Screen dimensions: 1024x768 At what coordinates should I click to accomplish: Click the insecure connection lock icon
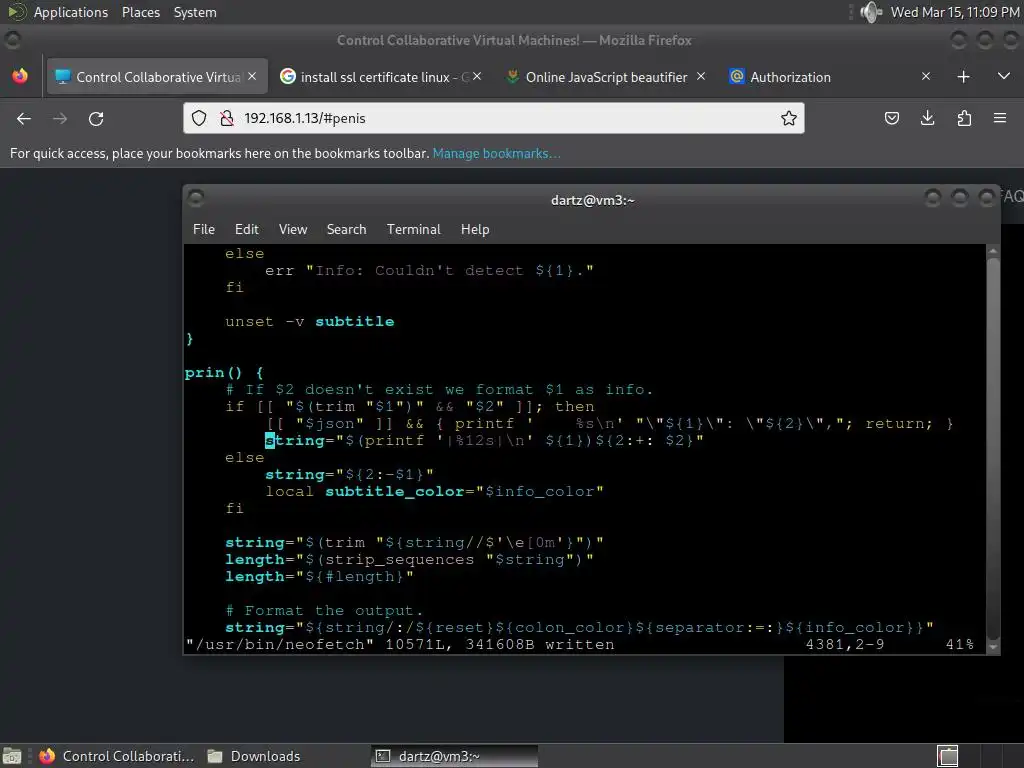pos(227,118)
